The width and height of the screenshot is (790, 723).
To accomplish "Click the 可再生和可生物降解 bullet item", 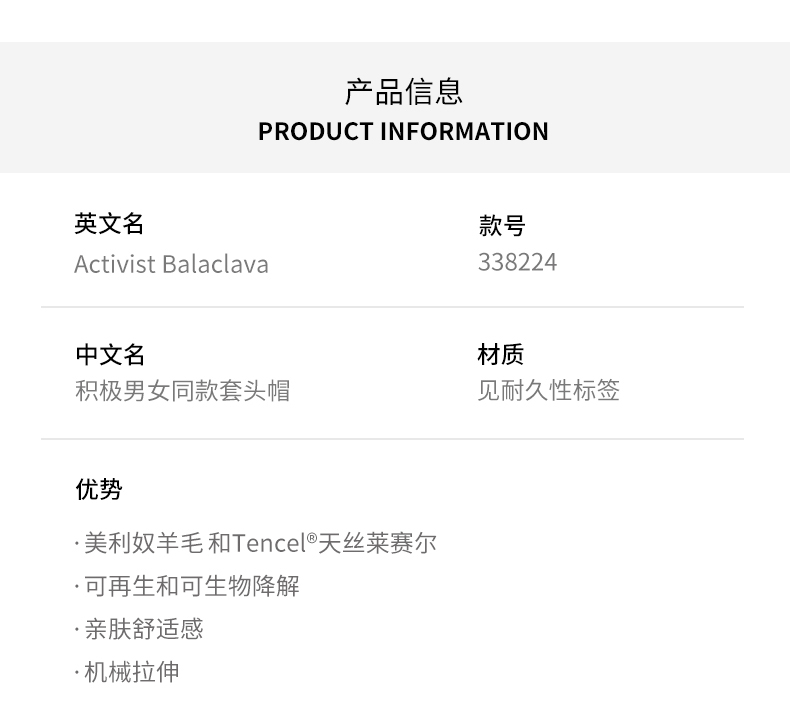I will (191, 586).
